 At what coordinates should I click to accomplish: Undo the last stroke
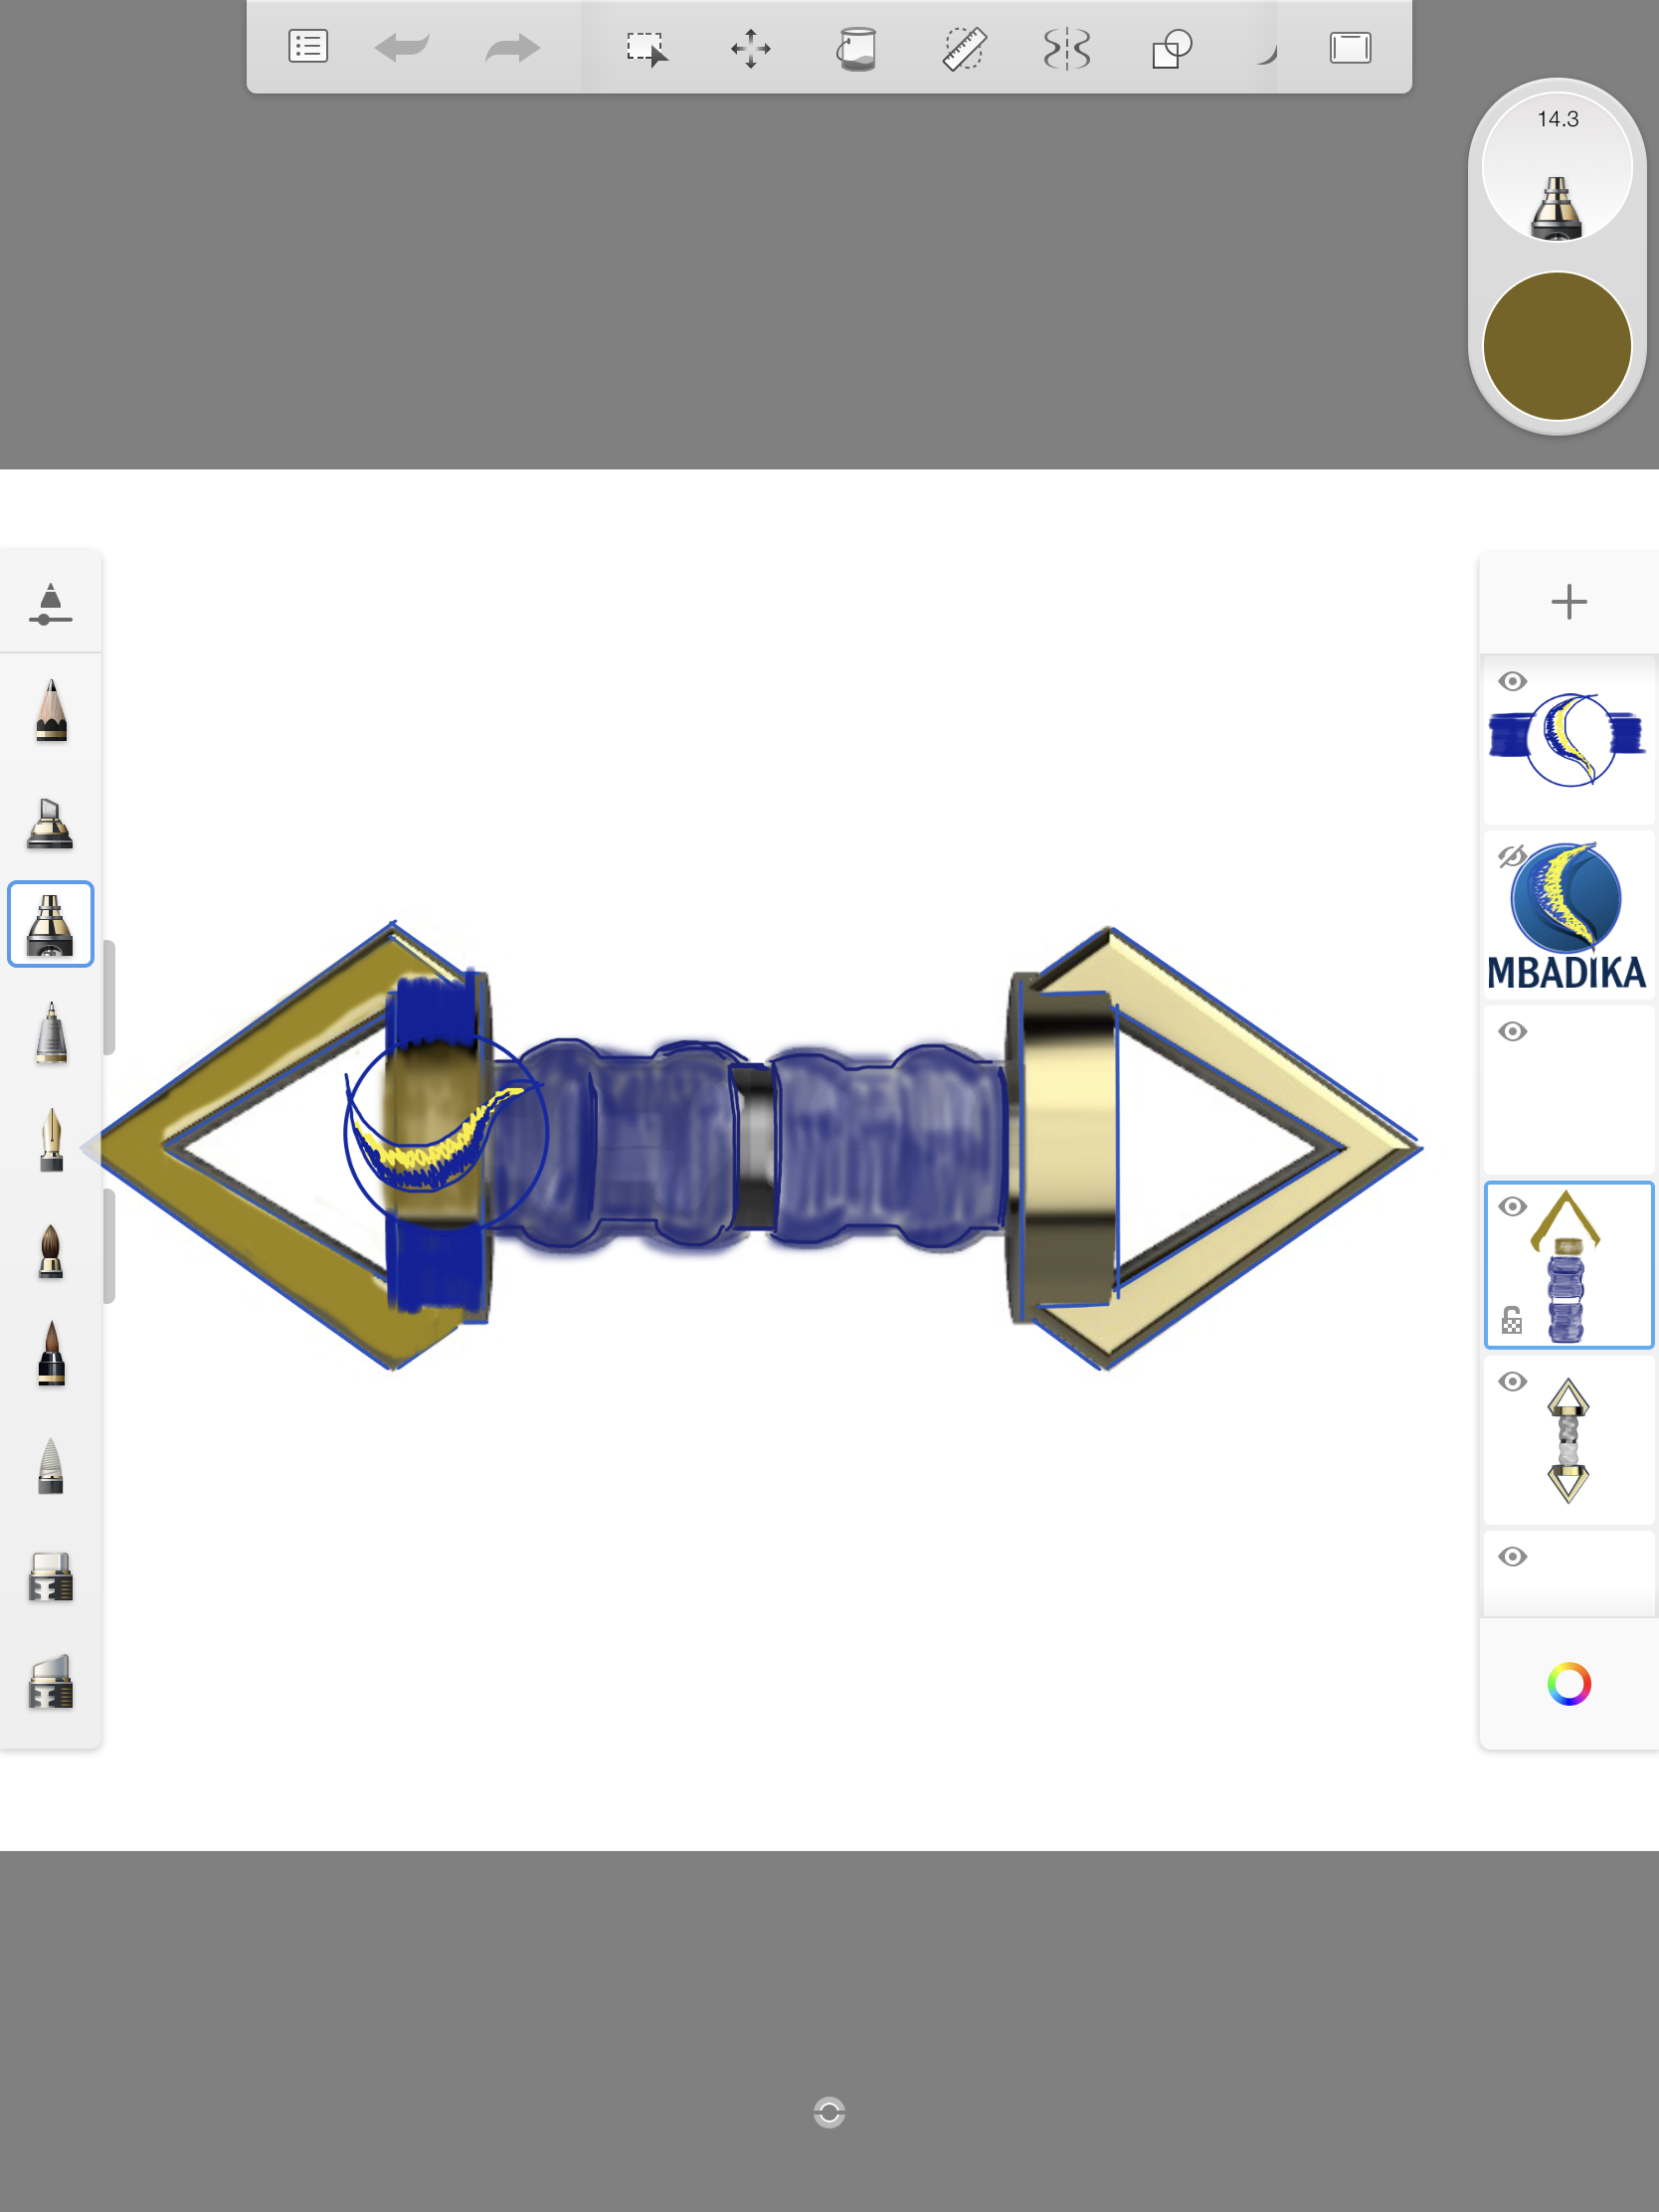[x=402, y=47]
